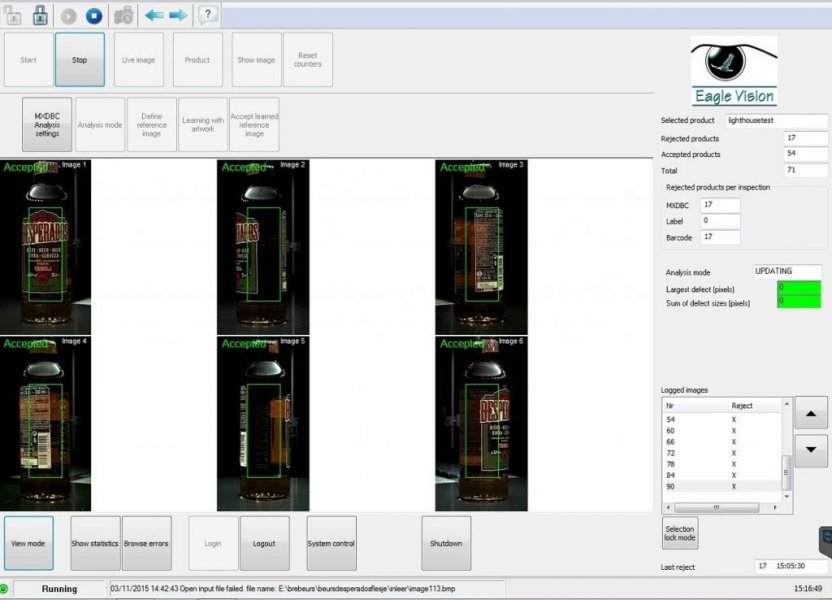Move logged images selection down with arrow button
This screenshot has height=600, width=832.
pyautogui.click(x=811, y=450)
